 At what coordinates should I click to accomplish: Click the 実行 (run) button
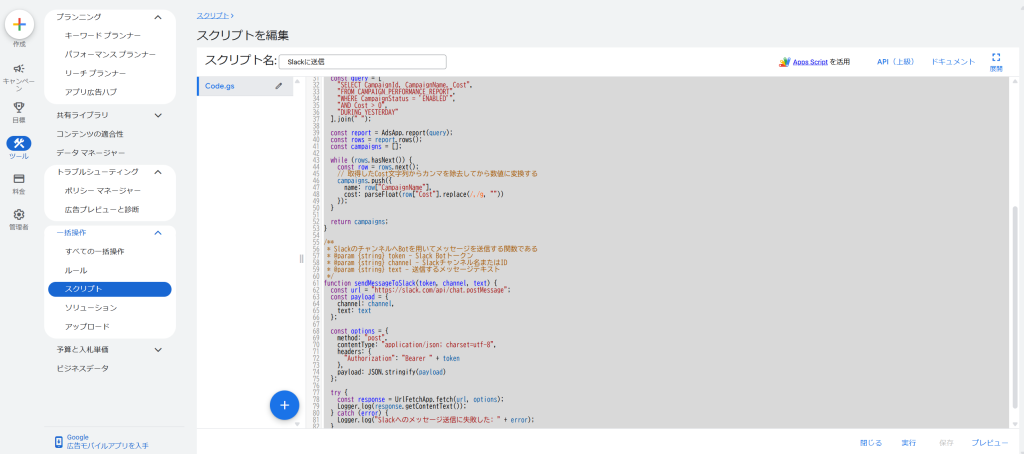908,442
